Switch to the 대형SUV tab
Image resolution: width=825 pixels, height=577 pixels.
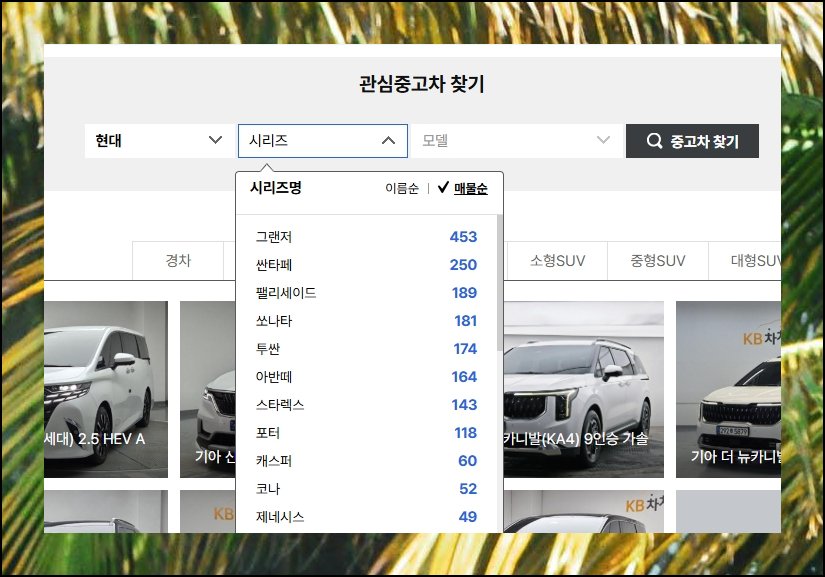click(x=745, y=260)
